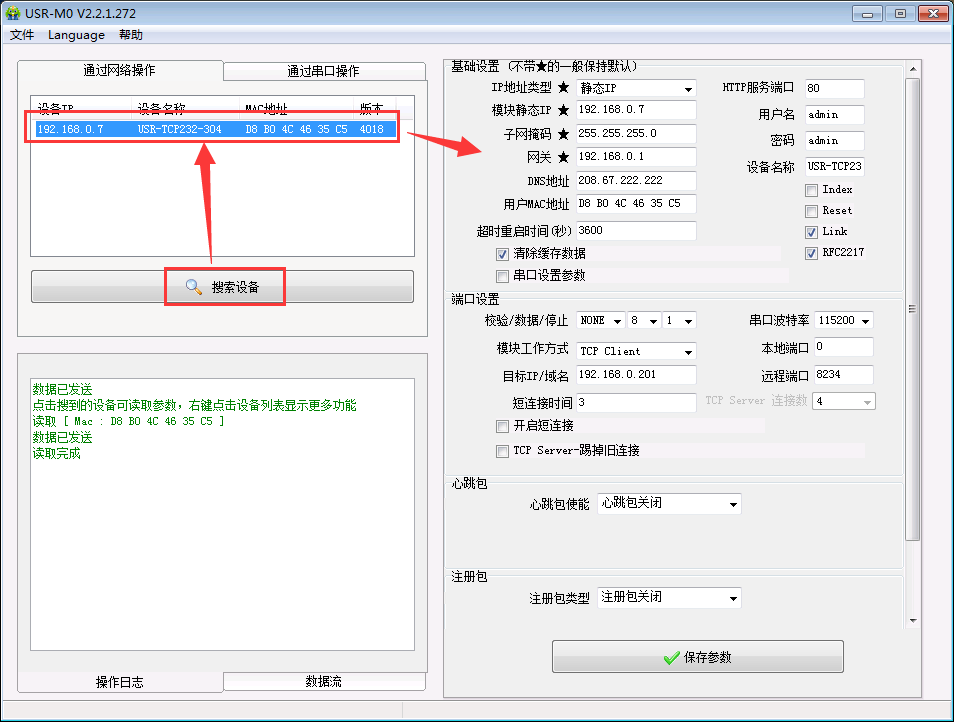Click the settings panel vertical scrollbar
The width and height of the screenshot is (954, 722).
(912, 308)
